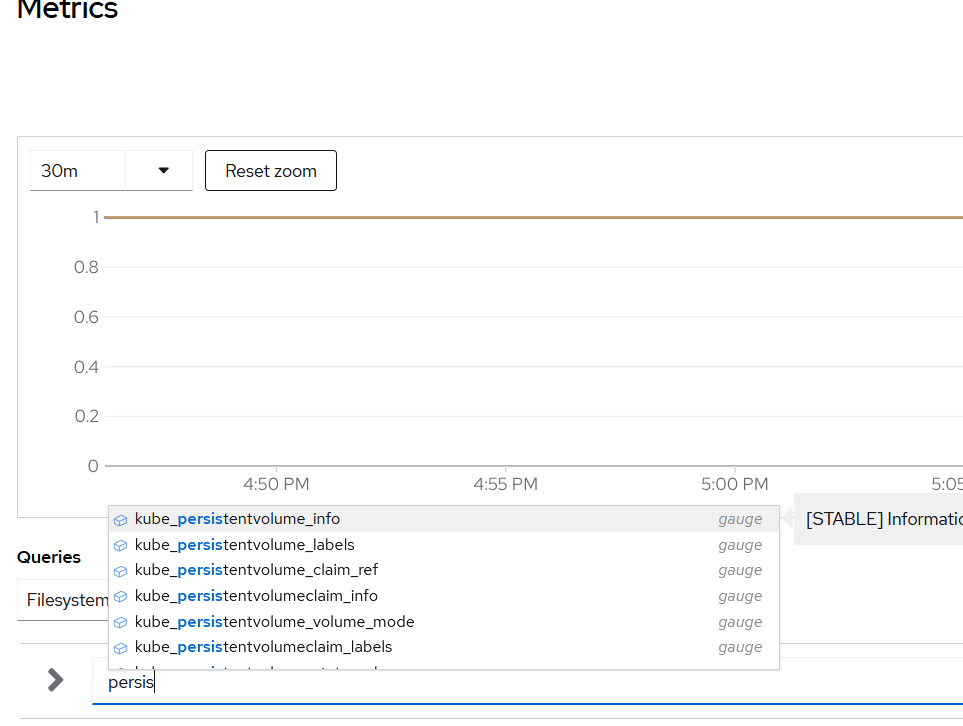Viewport: 963px width, 726px height.
Task: Click cube icon beside kube_persistentvolumeclaim_labels
Action: [x=121, y=648]
